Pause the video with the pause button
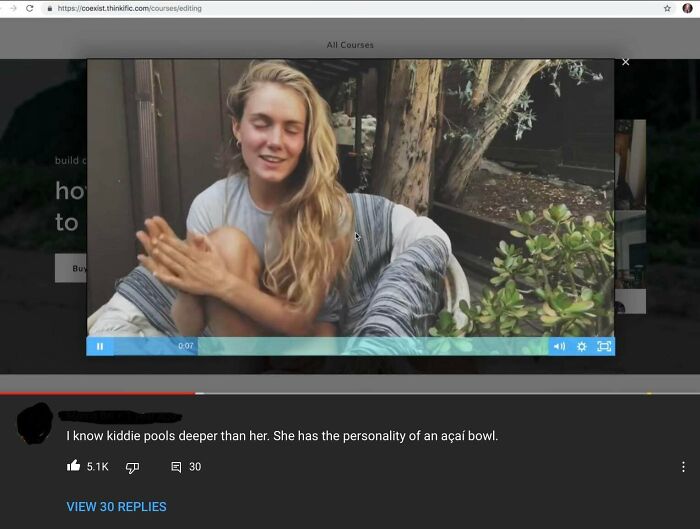700x529 pixels. coord(100,346)
